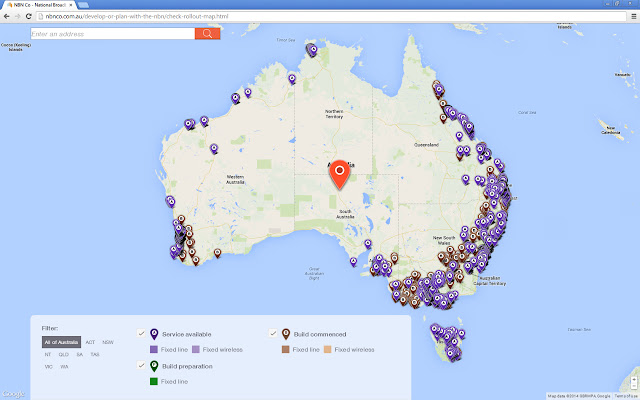Viewport: 640px width, 400px height.
Task: Filter the map by QLD
Action: 64,354
